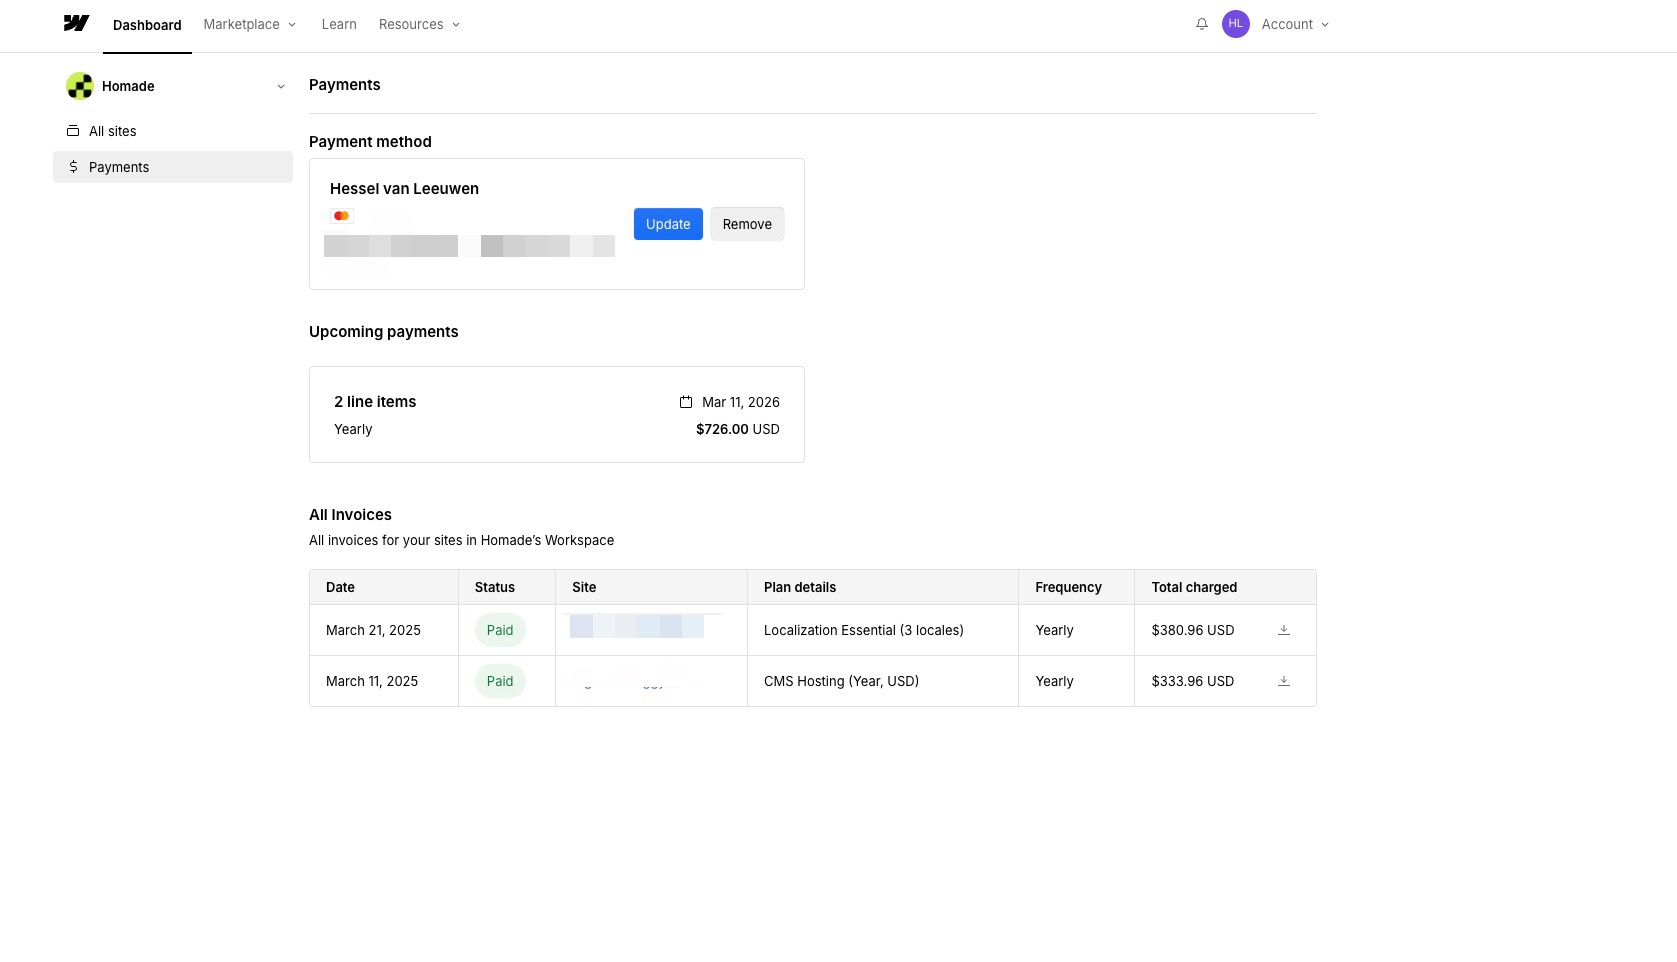Expand the Homade workspace switcher chevron
This screenshot has height=962, width=1677.
click(281, 87)
